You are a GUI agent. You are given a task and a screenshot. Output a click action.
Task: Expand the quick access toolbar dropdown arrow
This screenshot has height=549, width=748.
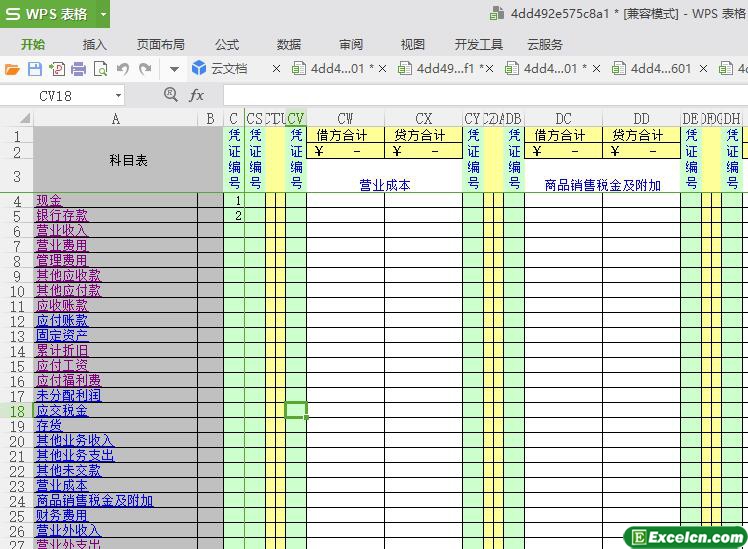click(173, 69)
